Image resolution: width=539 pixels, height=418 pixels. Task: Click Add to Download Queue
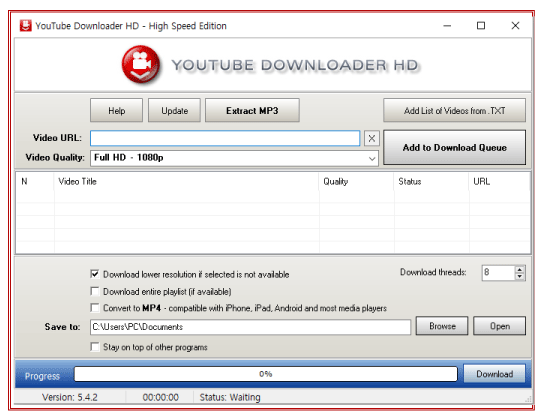454,147
